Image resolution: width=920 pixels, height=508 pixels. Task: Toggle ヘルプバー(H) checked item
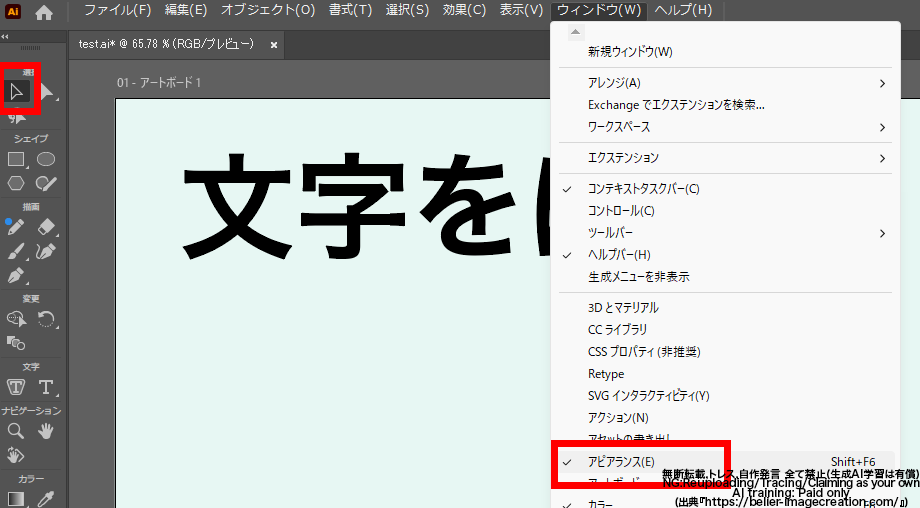tap(725, 255)
